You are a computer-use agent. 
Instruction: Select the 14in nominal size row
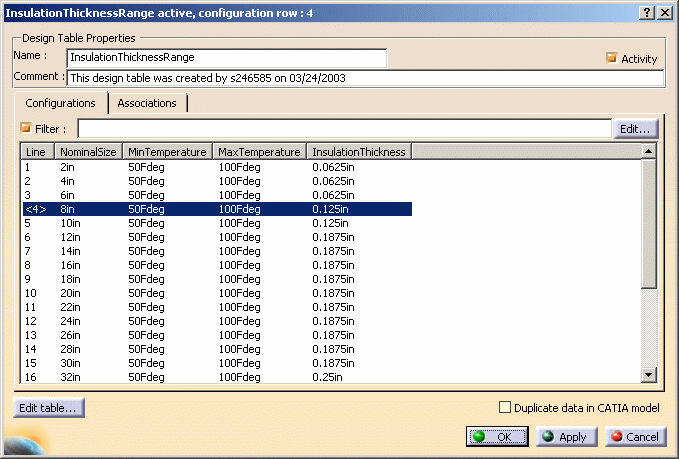coord(217,251)
